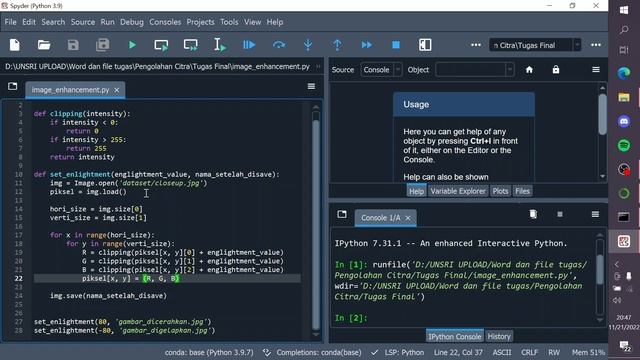Click the Object input field
The image size is (640, 360).
coord(471,70)
